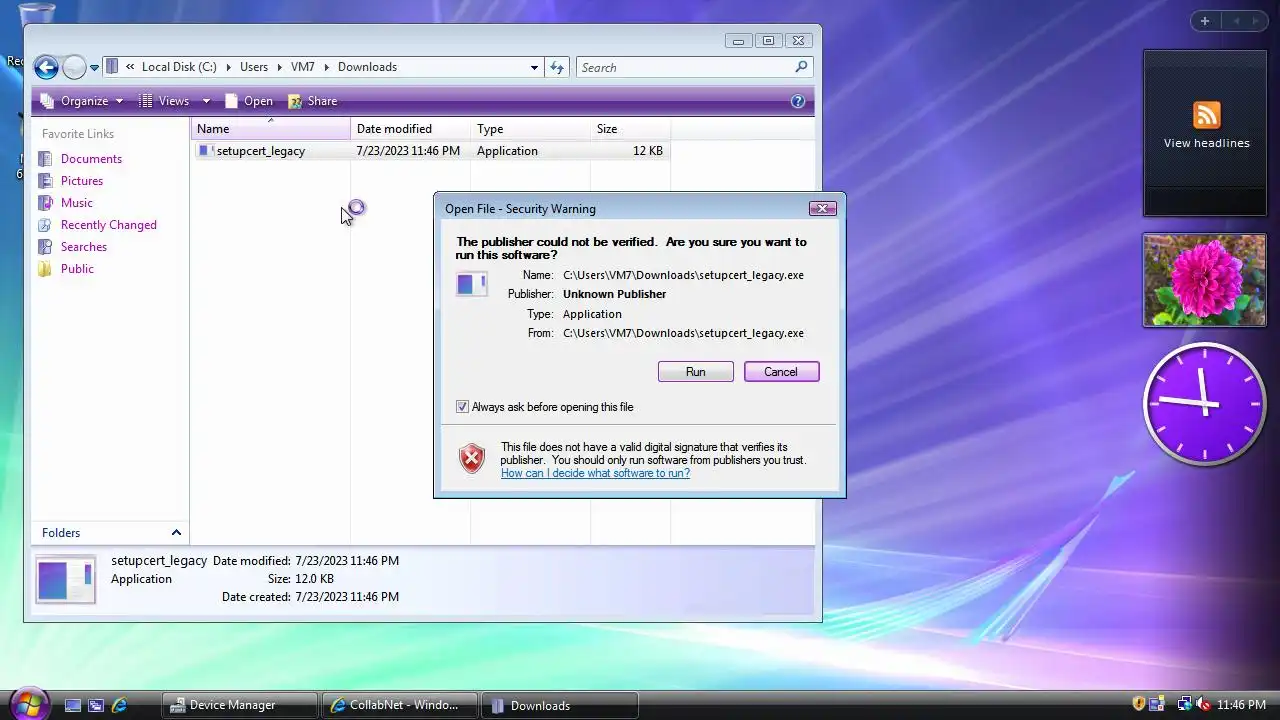The image size is (1280, 720).
Task: Click the pink flower slideshow gadget
Action: coord(1205,280)
